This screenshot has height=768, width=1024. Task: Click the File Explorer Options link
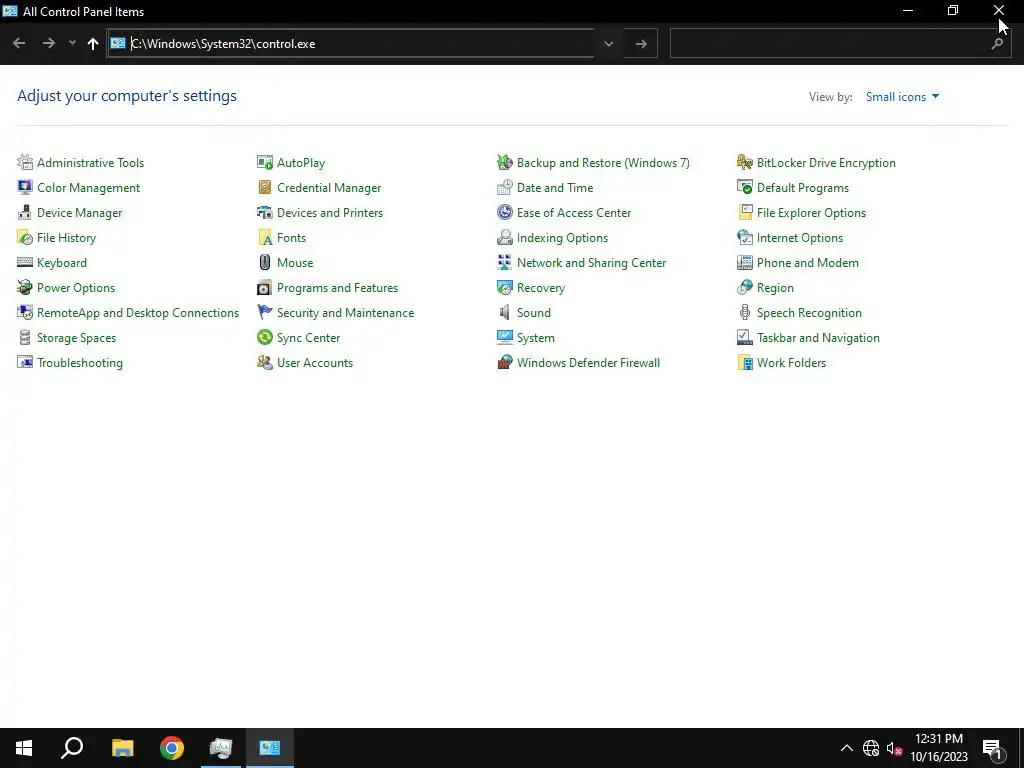[x=811, y=213]
